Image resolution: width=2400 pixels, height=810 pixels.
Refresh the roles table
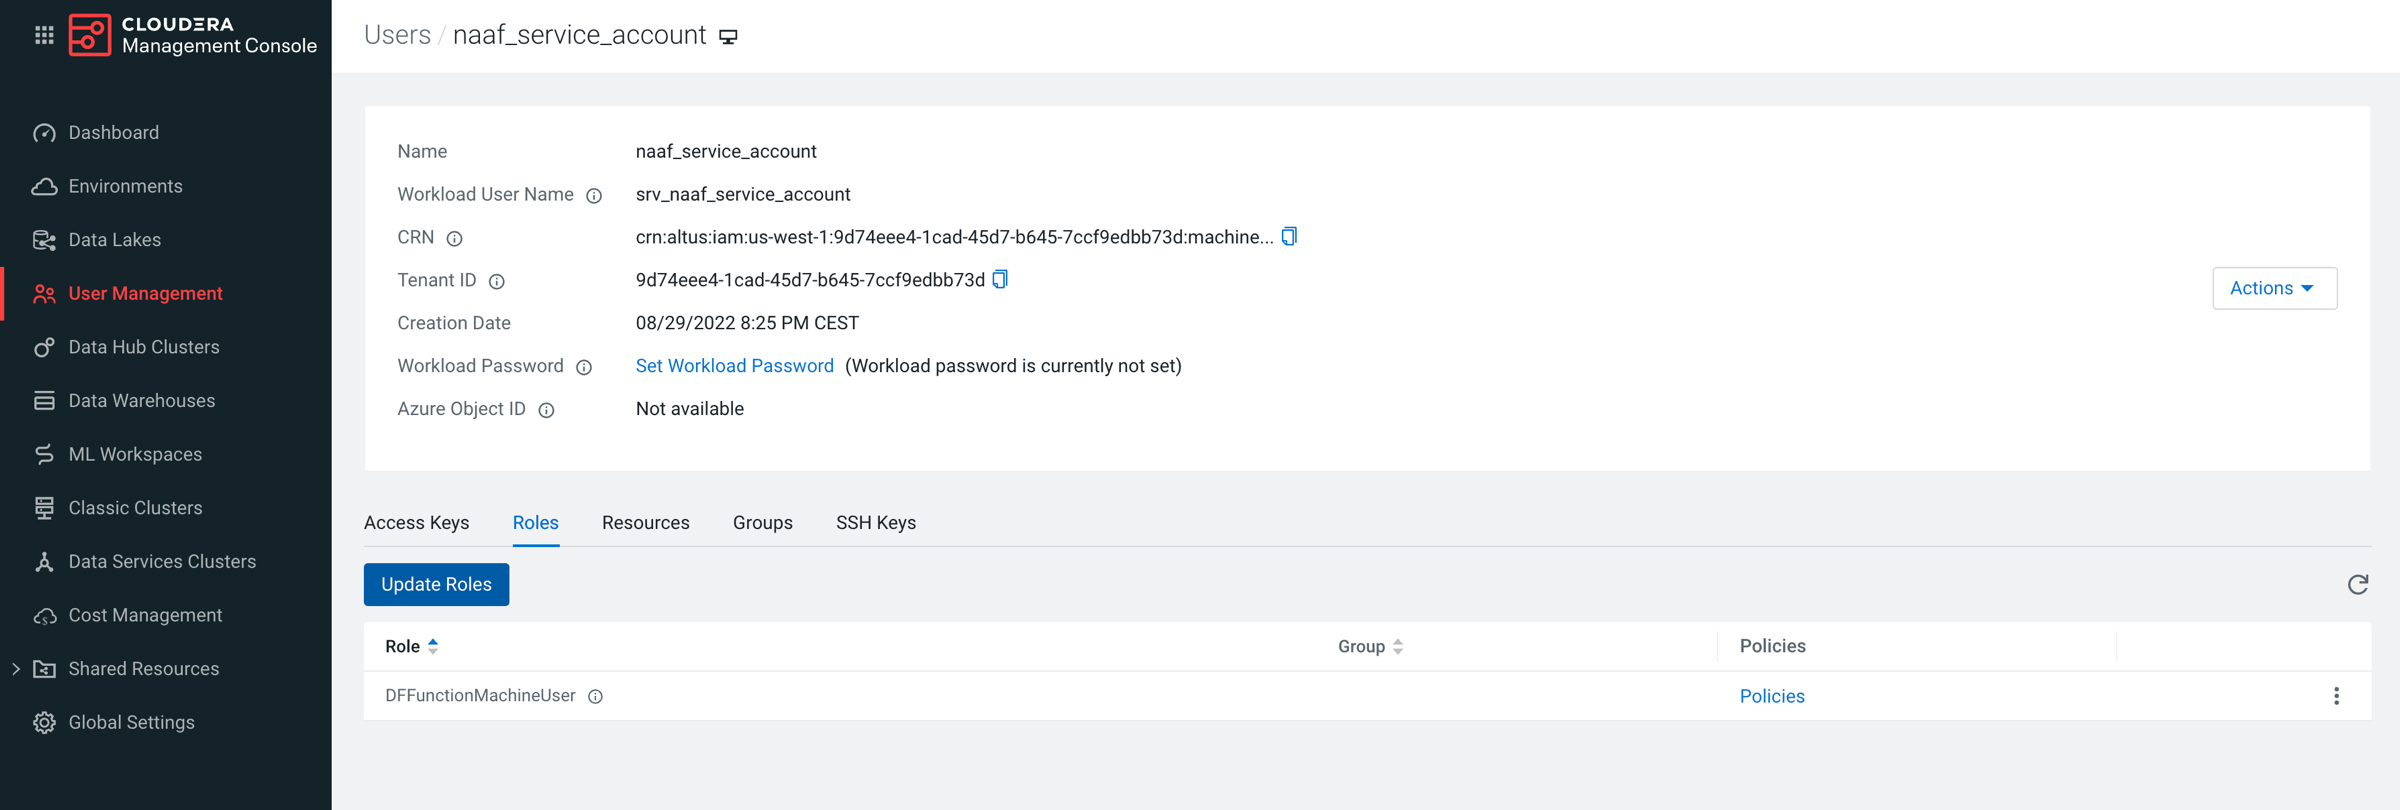click(x=2357, y=585)
